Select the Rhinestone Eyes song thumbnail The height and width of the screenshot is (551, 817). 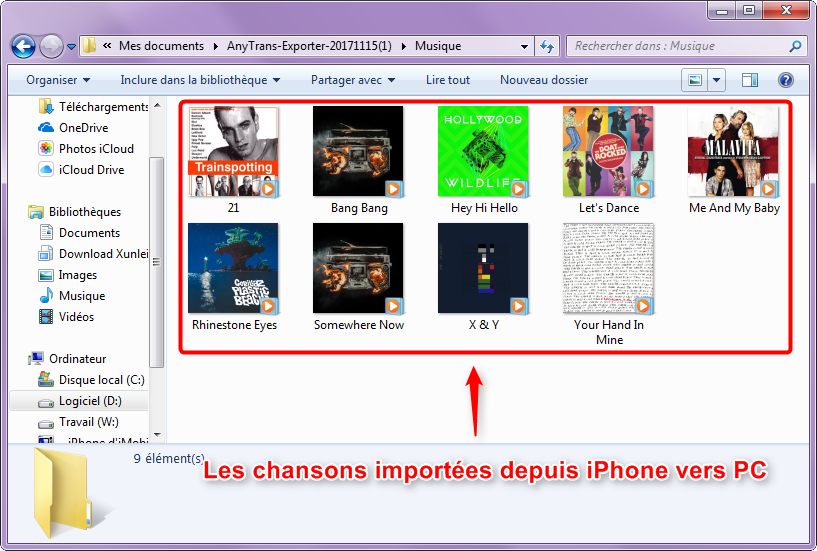233,268
